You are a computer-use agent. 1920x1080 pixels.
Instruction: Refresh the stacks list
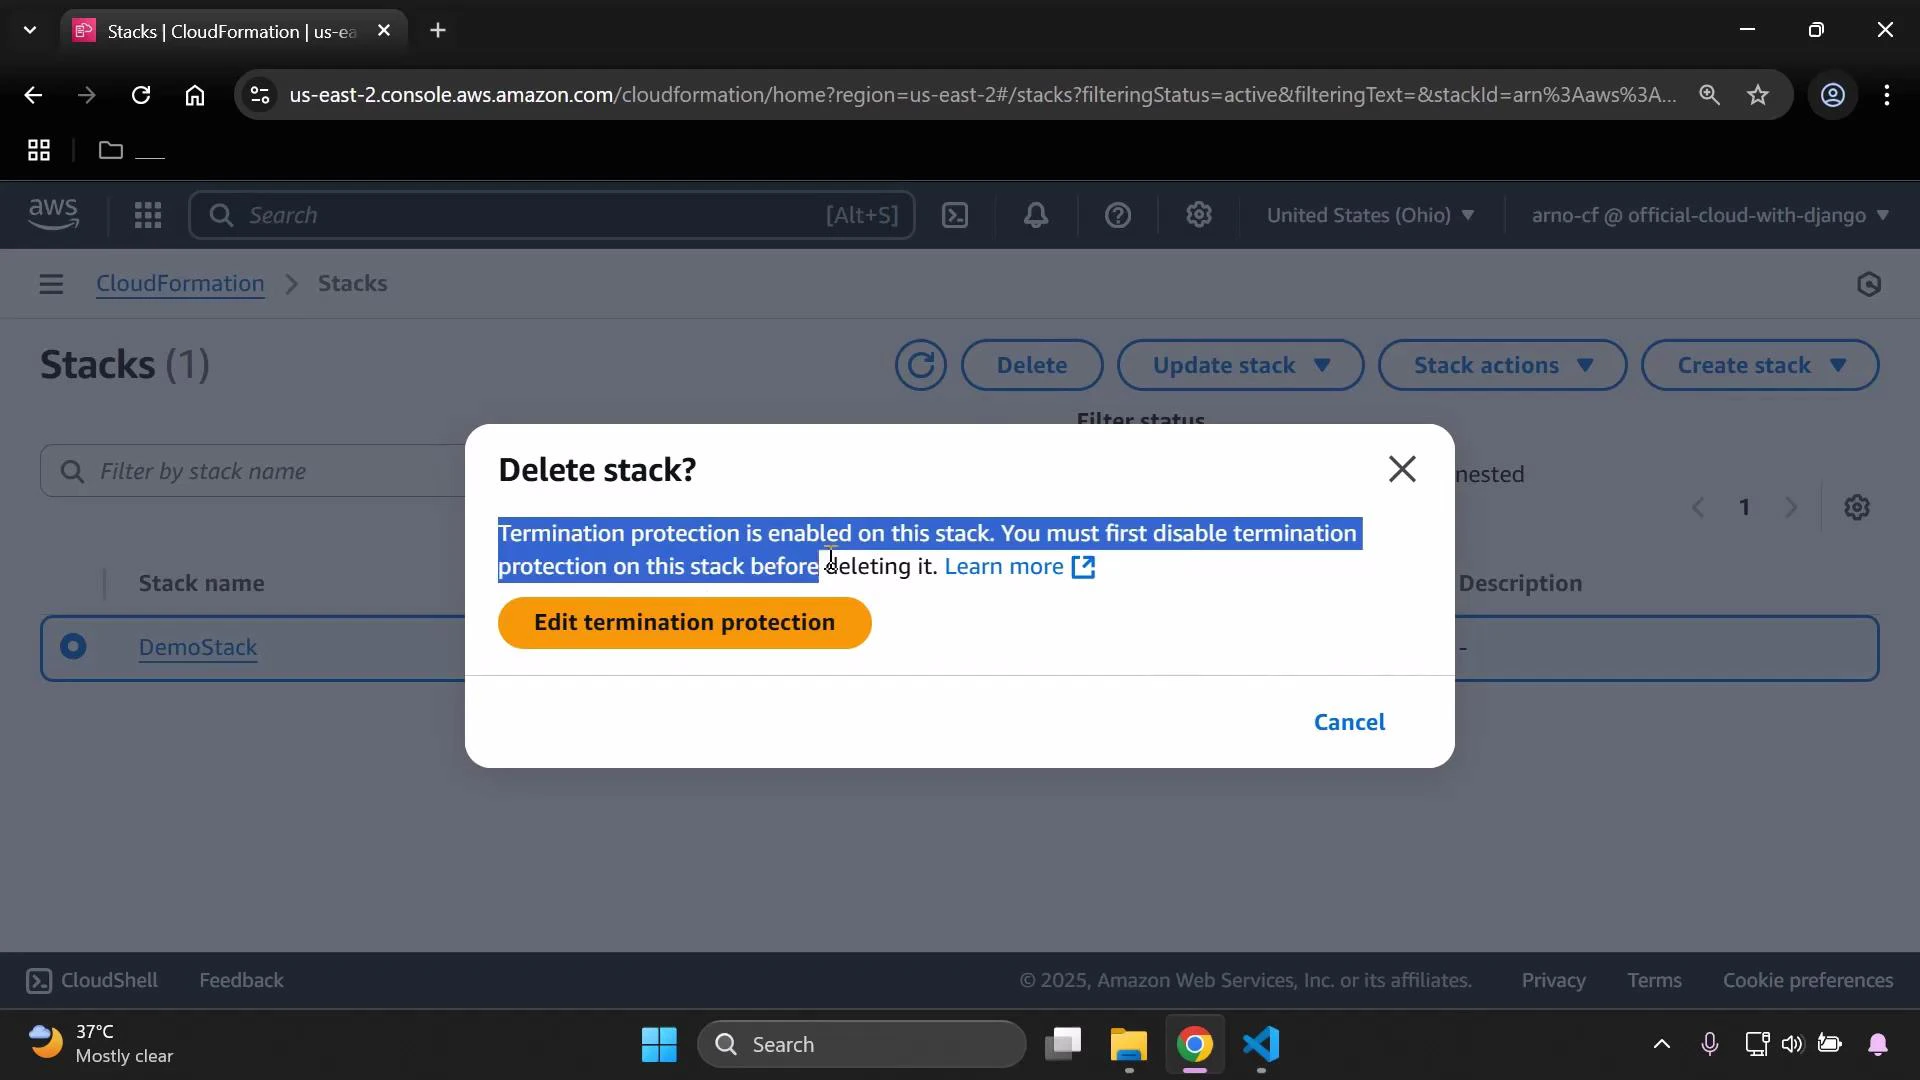pos(920,365)
